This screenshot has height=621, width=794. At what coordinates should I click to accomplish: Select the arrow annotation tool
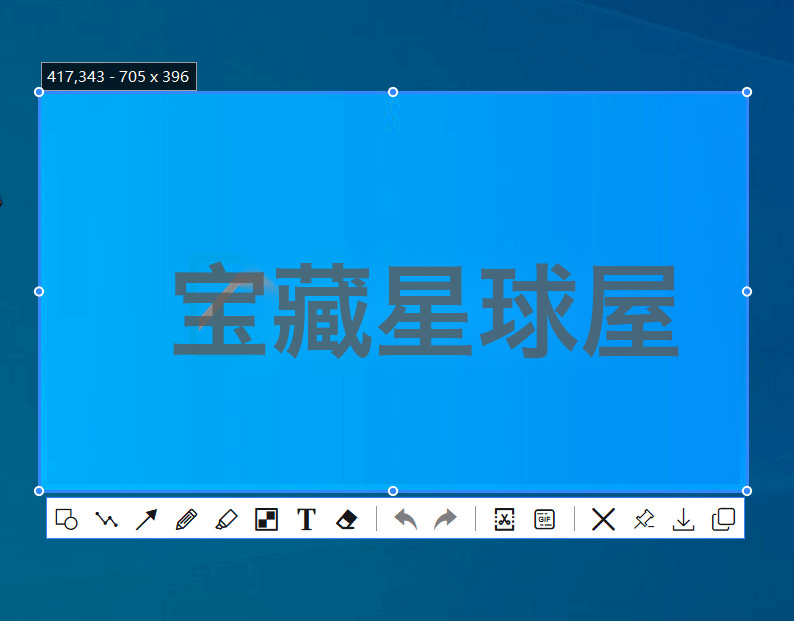click(146, 519)
